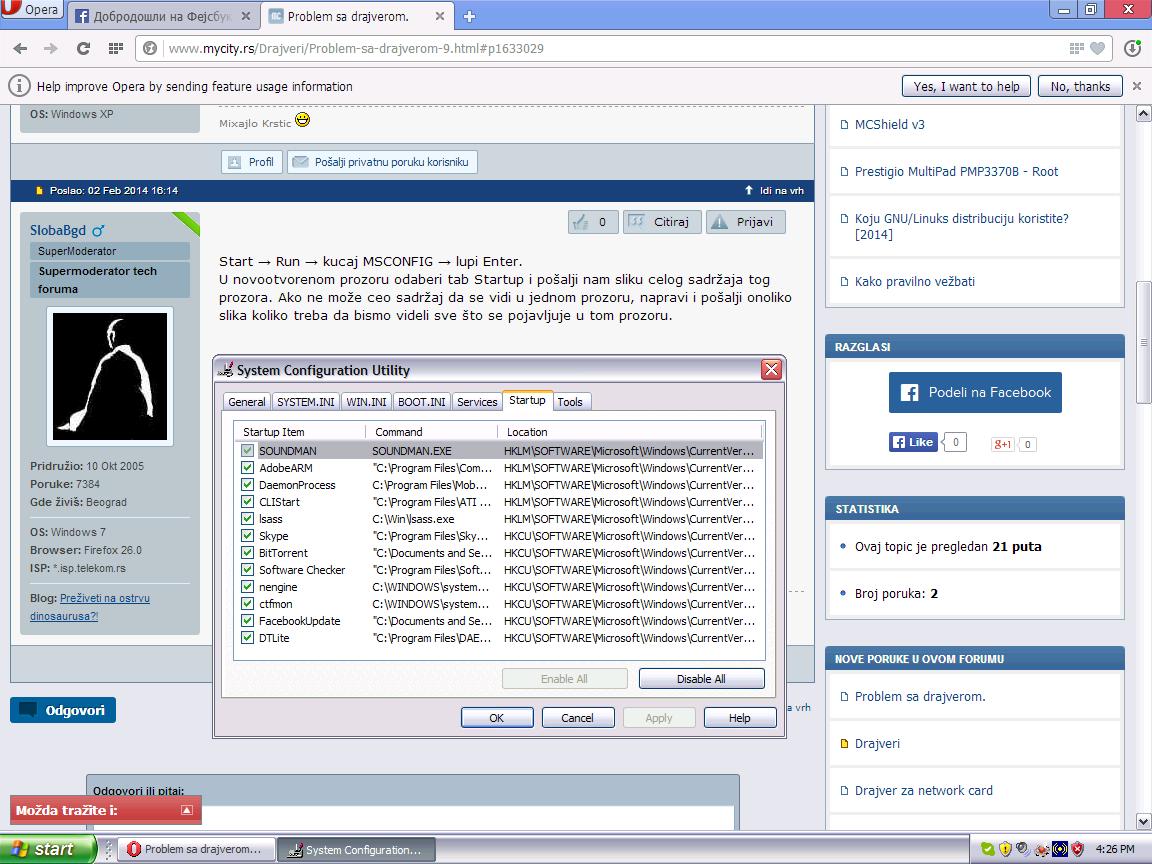The width and height of the screenshot is (1152, 864).
Task: Disable lsass startup entry checkbox
Action: [x=248, y=519]
